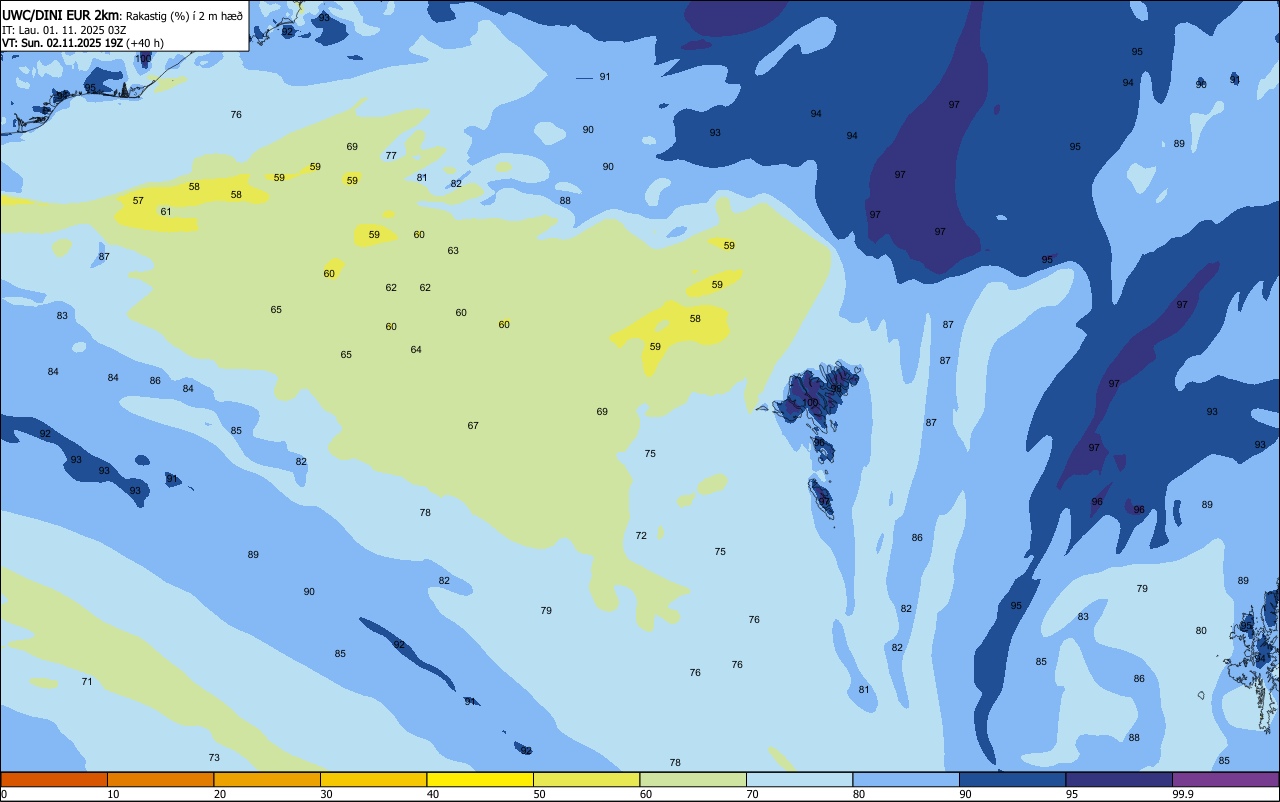Image resolution: width=1280 pixels, height=802 pixels.
Task: Click the map value 72
Action: click(x=641, y=536)
